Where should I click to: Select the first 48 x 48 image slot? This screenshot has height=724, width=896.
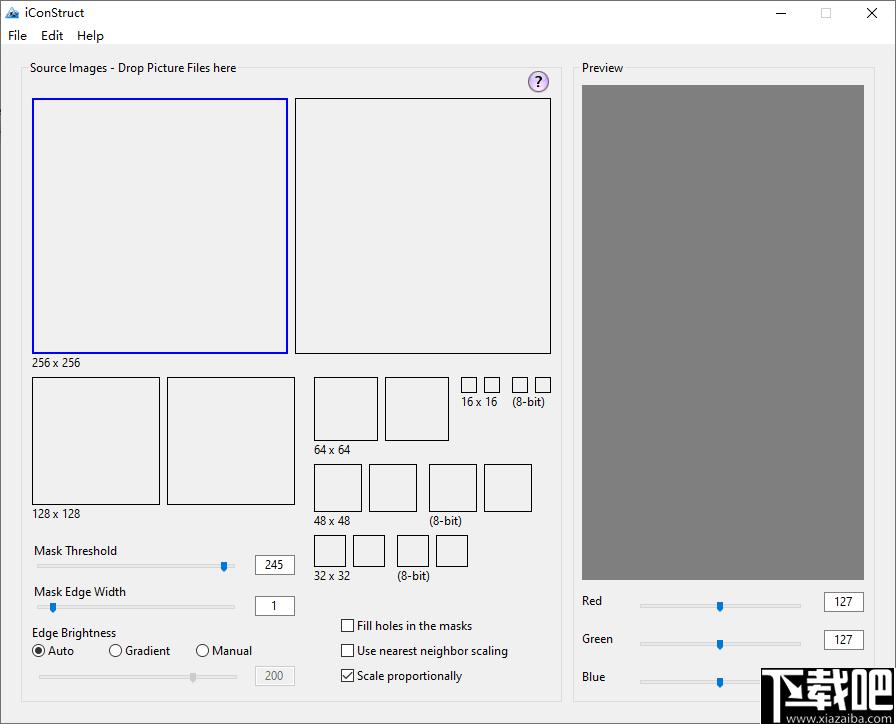click(338, 488)
